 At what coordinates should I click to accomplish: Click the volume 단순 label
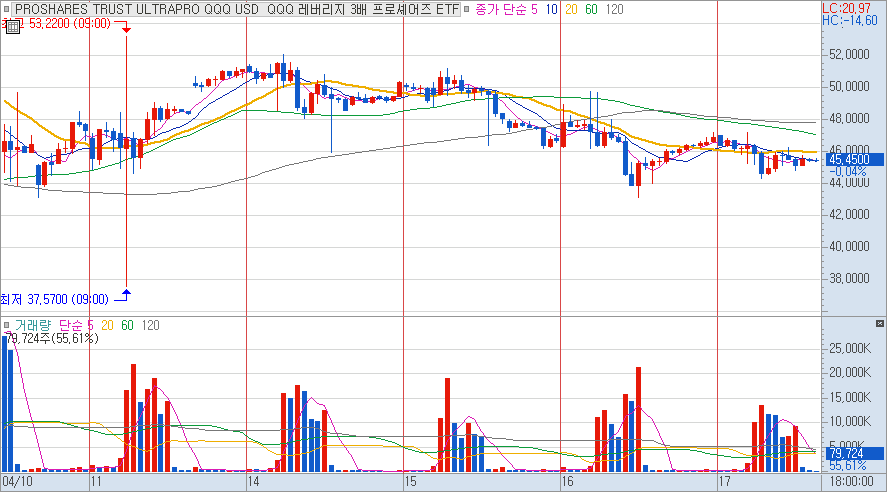pyautogui.click(x=76, y=325)
